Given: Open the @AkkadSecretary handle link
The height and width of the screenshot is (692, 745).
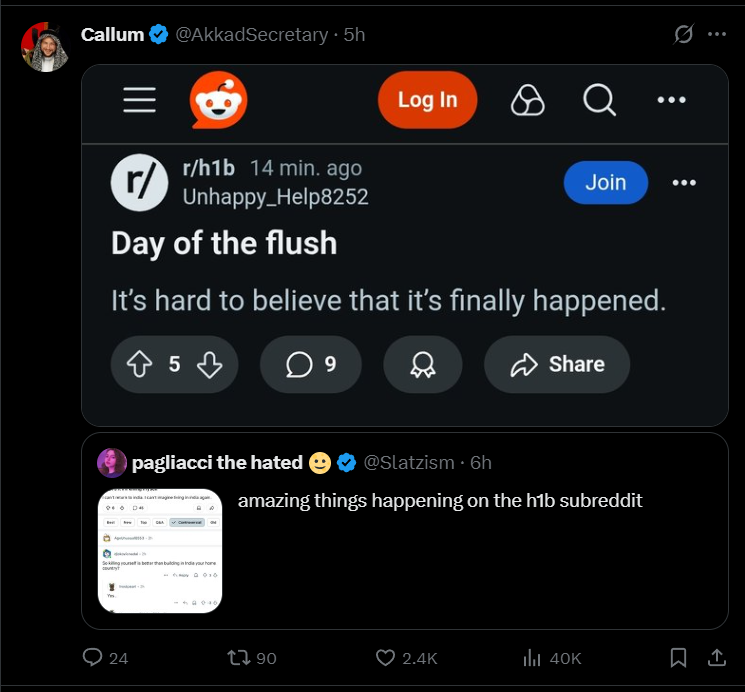Looking at the screenshot, I should pyautogui.click(x=252, y=34).
